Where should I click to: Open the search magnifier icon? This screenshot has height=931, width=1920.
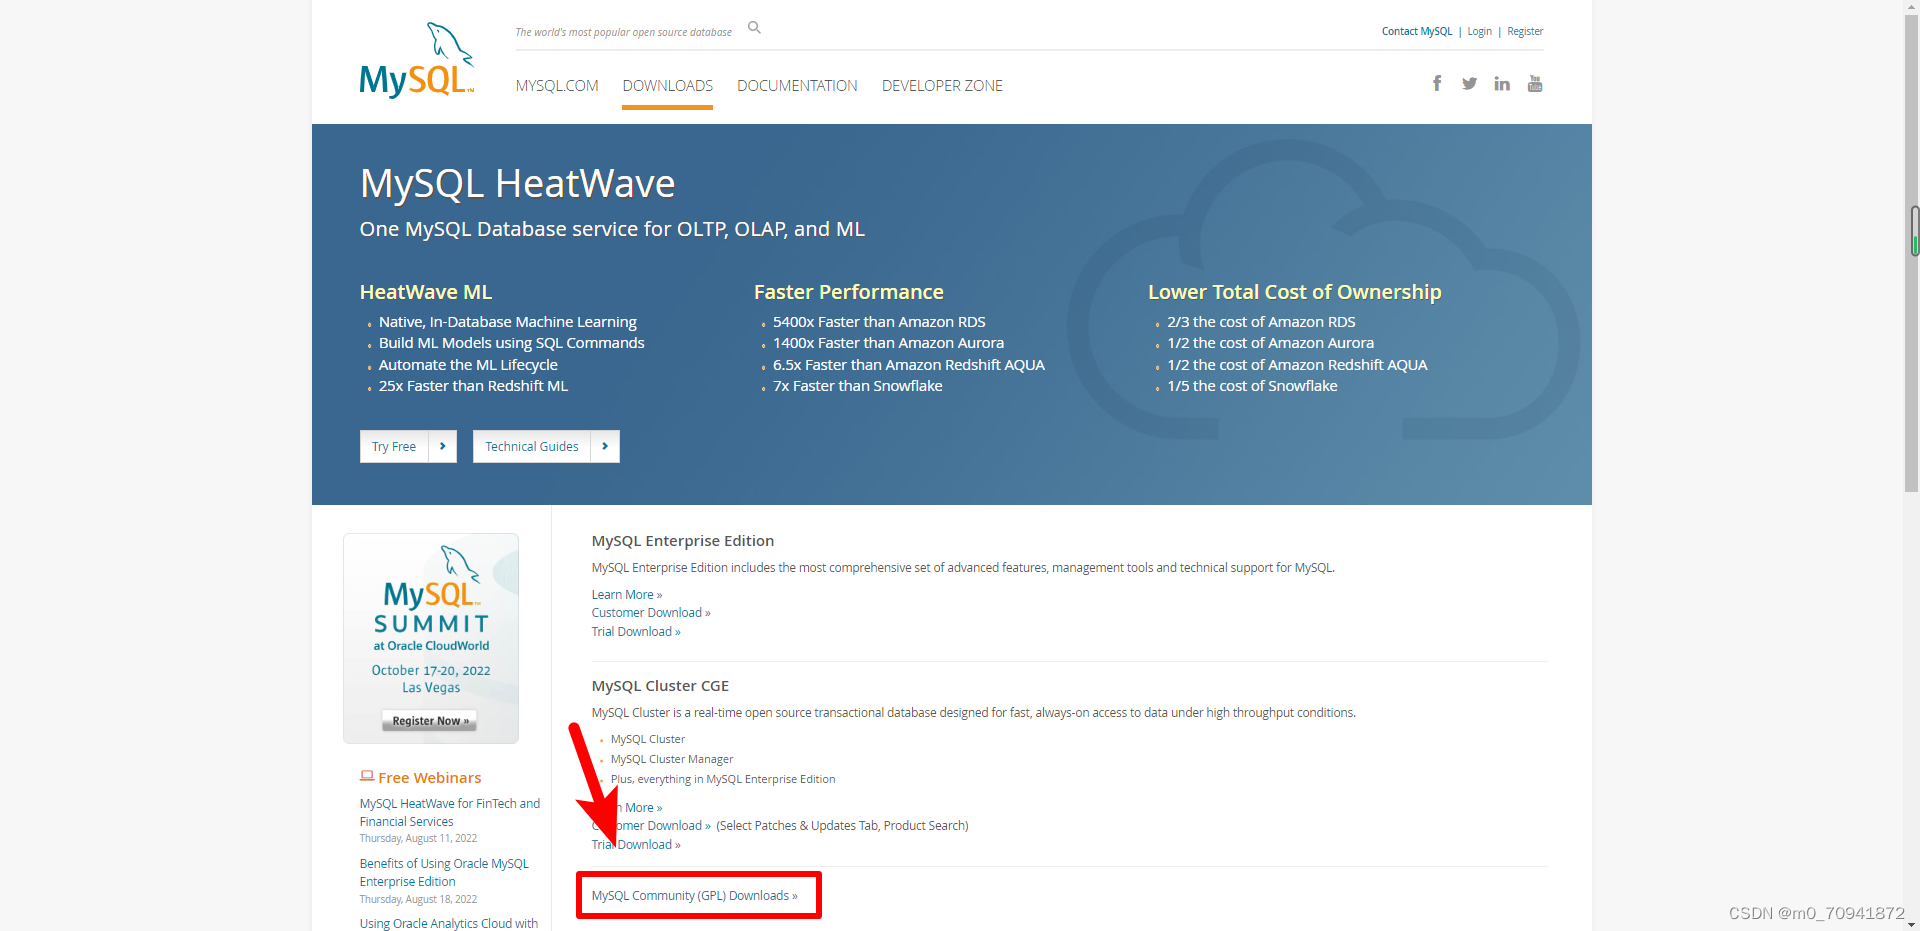pos(755,28)
